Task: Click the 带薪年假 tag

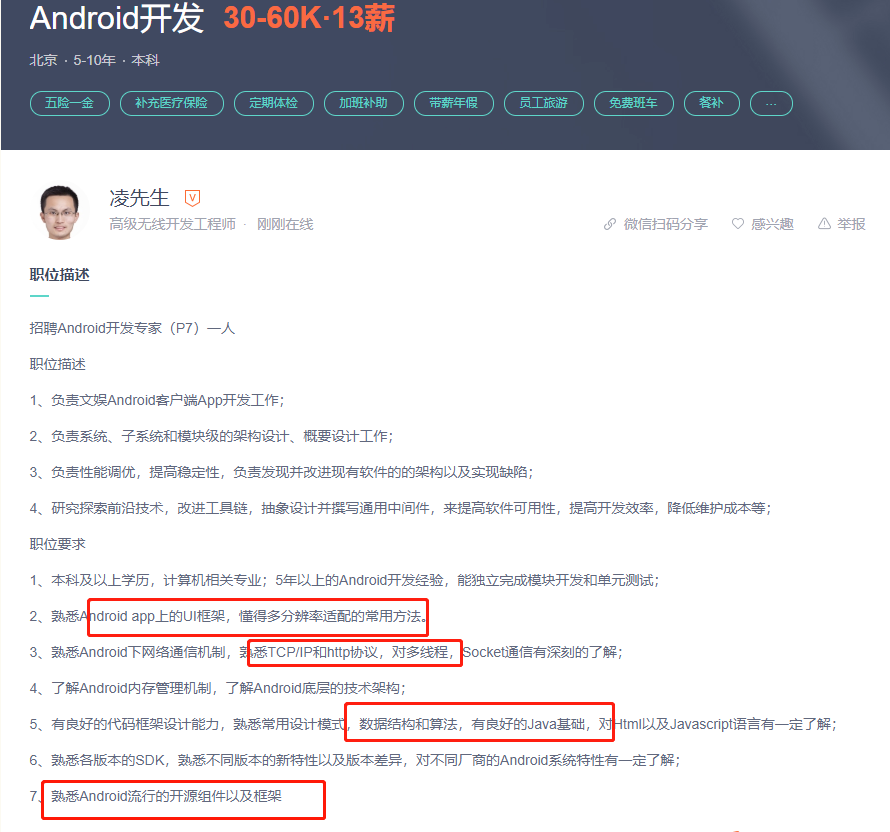Action: click(454, 103)
